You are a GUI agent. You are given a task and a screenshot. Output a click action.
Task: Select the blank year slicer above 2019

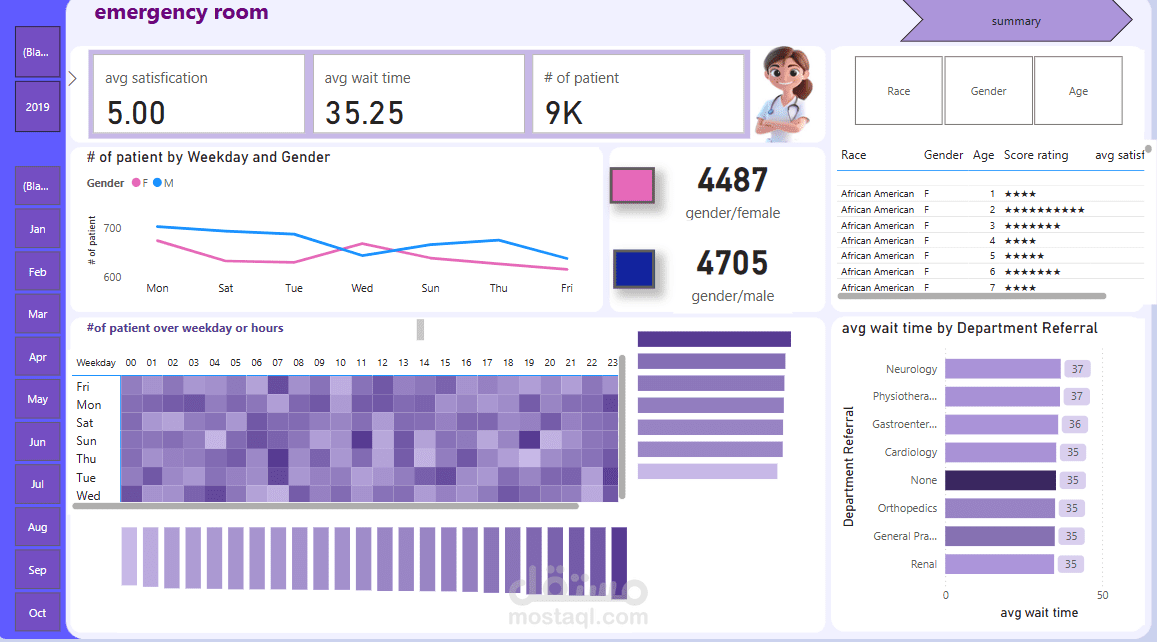[38, 52]
